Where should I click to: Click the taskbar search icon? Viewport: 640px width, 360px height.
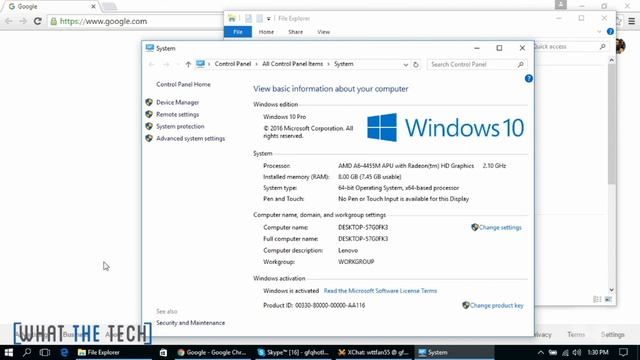[x=27, y=352]
